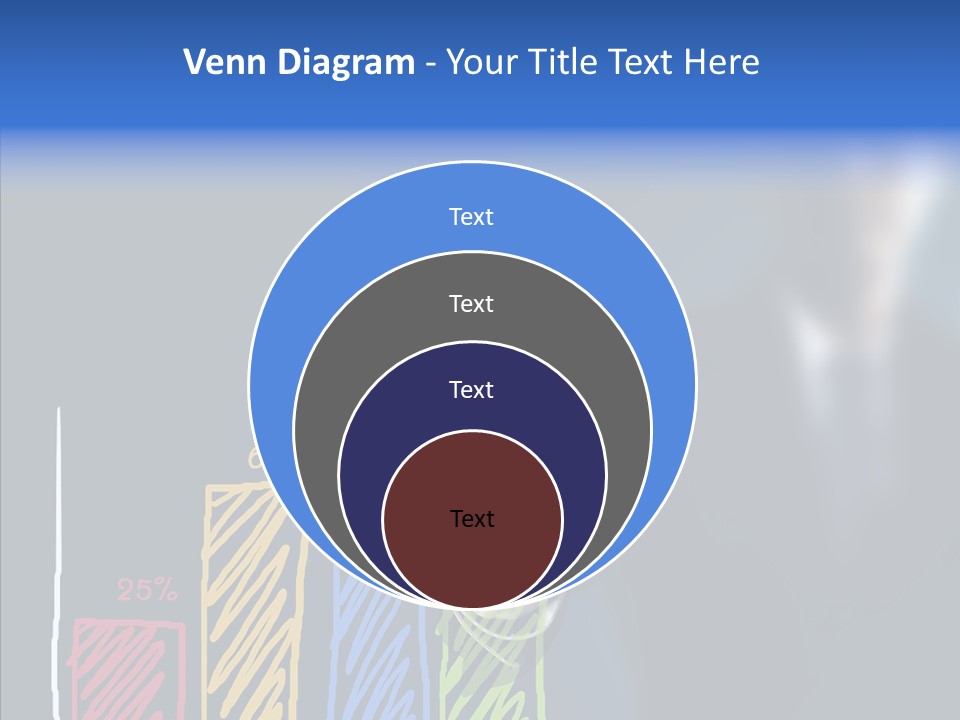Select the Text label in the maroon circle

472,518
